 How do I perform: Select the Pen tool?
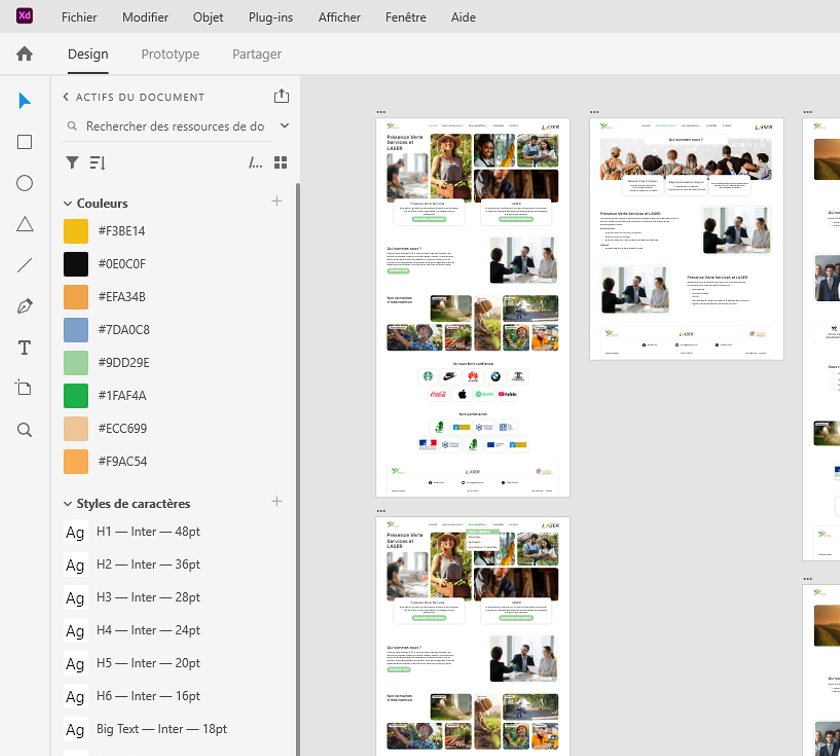pos(25,306)
